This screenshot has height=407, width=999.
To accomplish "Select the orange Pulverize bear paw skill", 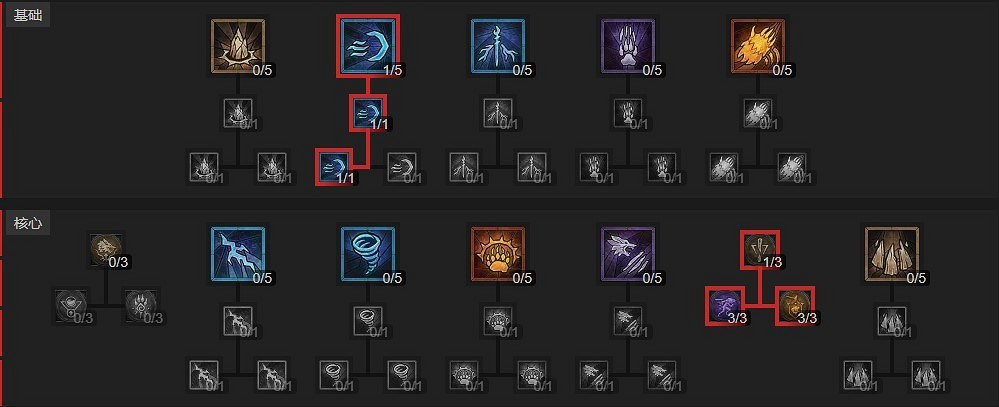I will coord(498,254).
